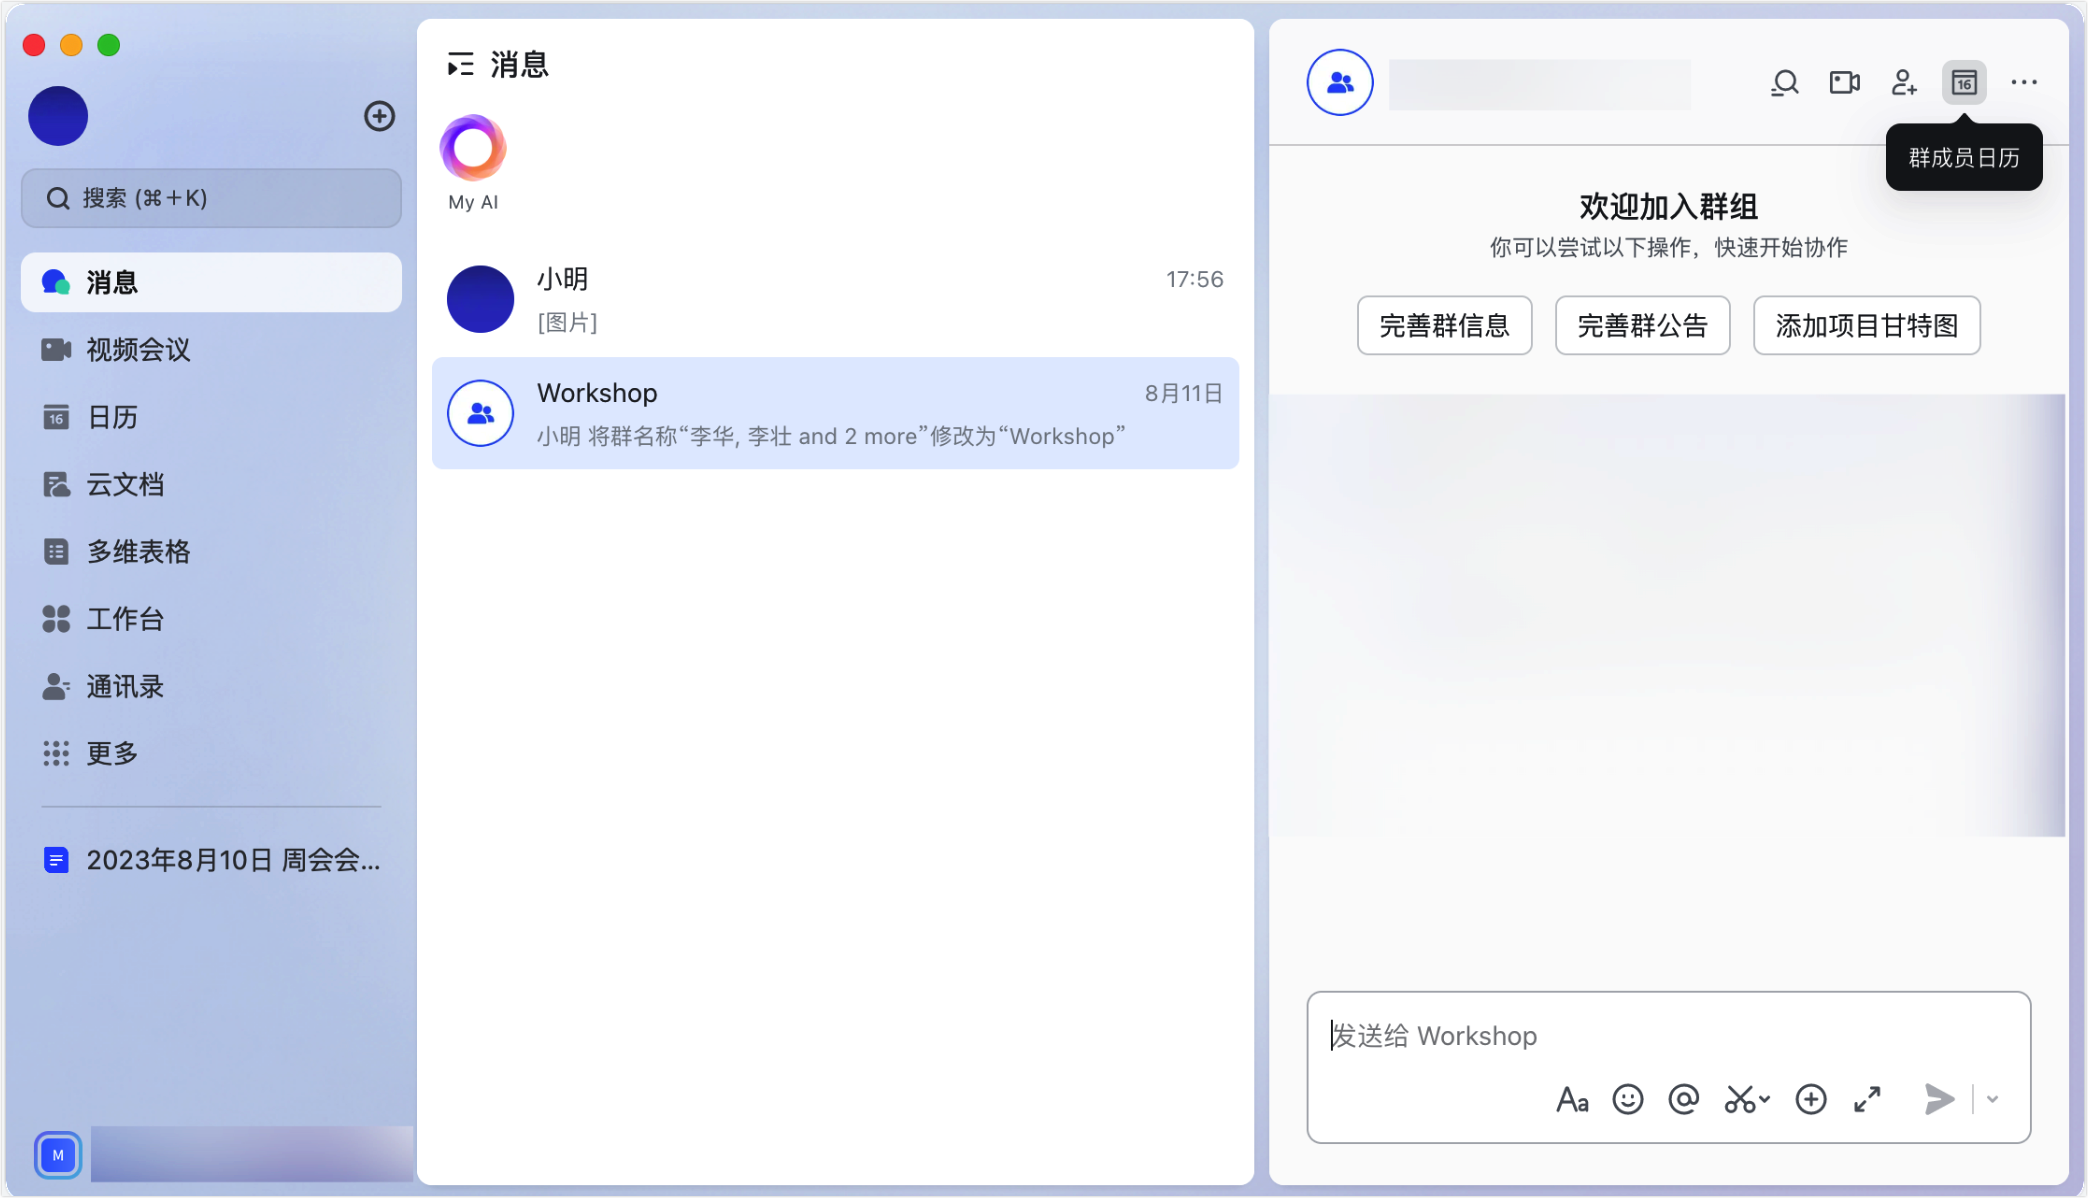Click the 搜索 search field
Viewport: 2088px width, 1198px height.
click(x=211, y=198)
